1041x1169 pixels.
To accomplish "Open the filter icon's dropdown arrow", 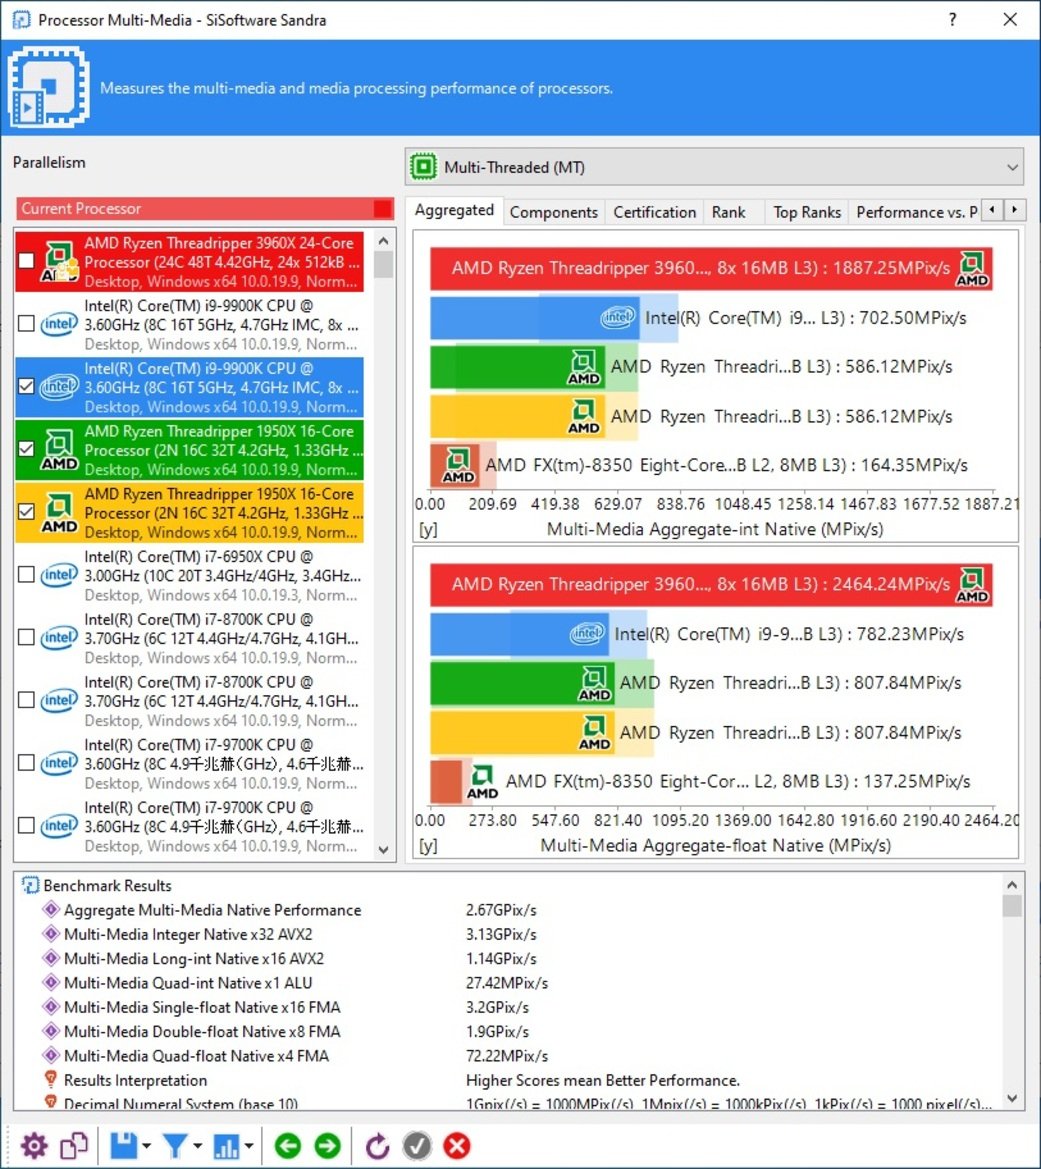I will click(x=198, y=1146).
